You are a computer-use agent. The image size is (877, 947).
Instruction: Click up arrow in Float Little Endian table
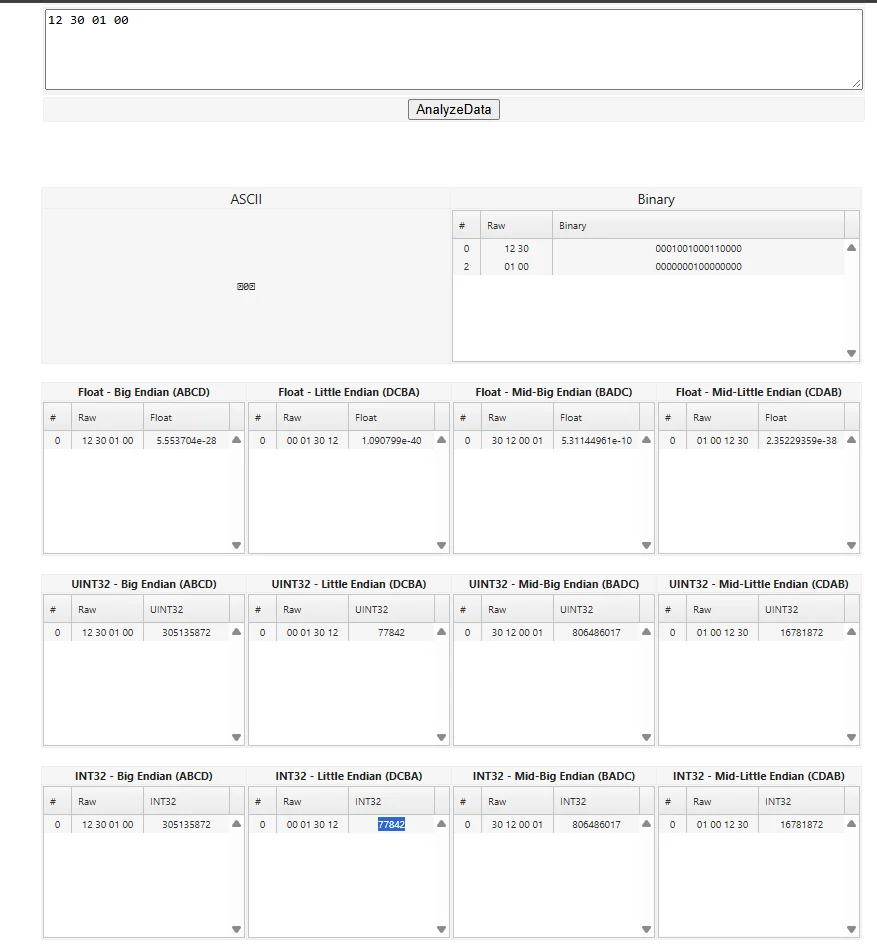pos(442,440)
